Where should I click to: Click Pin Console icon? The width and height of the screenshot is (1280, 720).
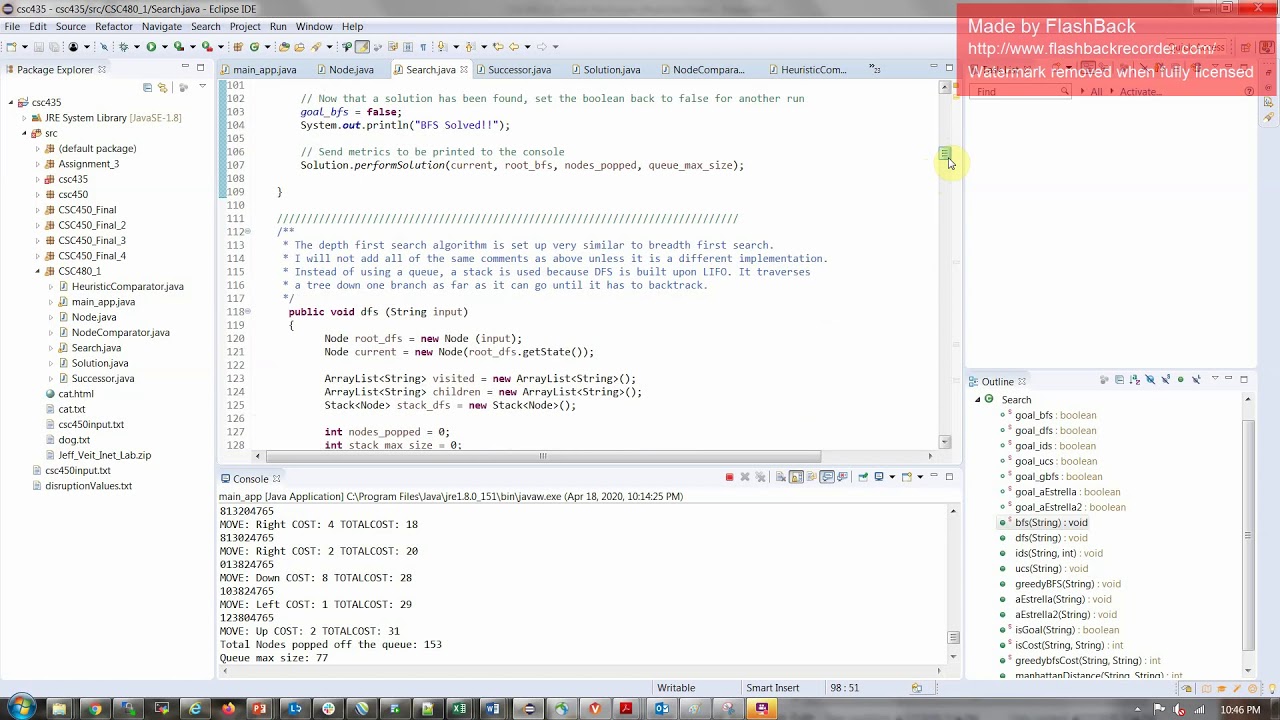863,477
